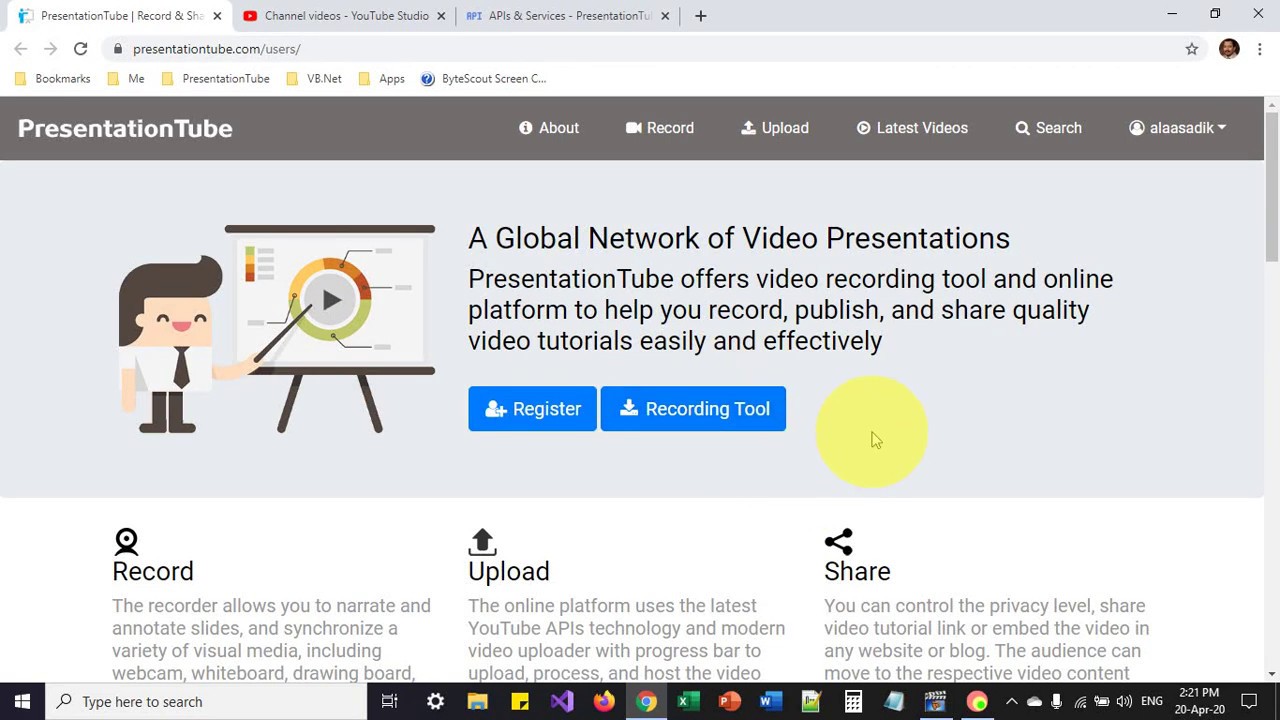Viewport: 1280px width, 720px height.
Task: Close the PresentationTube browser tab
Action: coord(217,16)
